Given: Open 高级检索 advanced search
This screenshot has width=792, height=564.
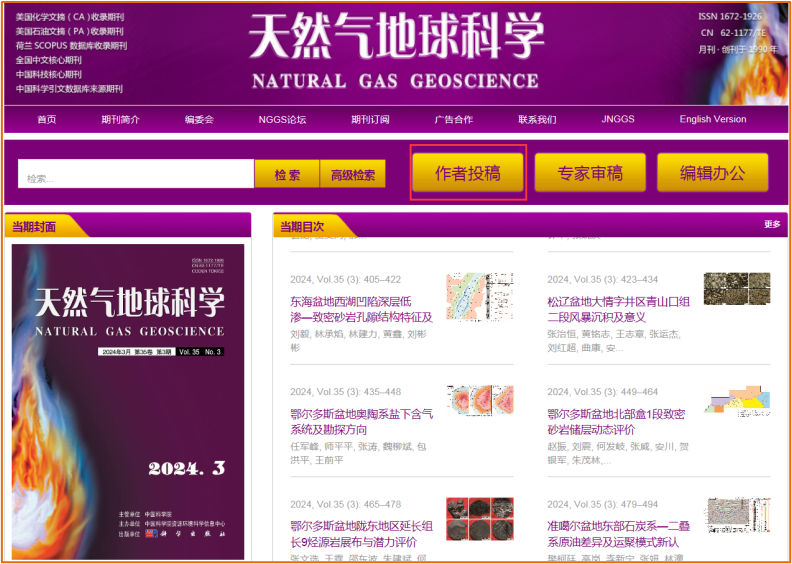Looking at the screenshot, I should [353, 174].
